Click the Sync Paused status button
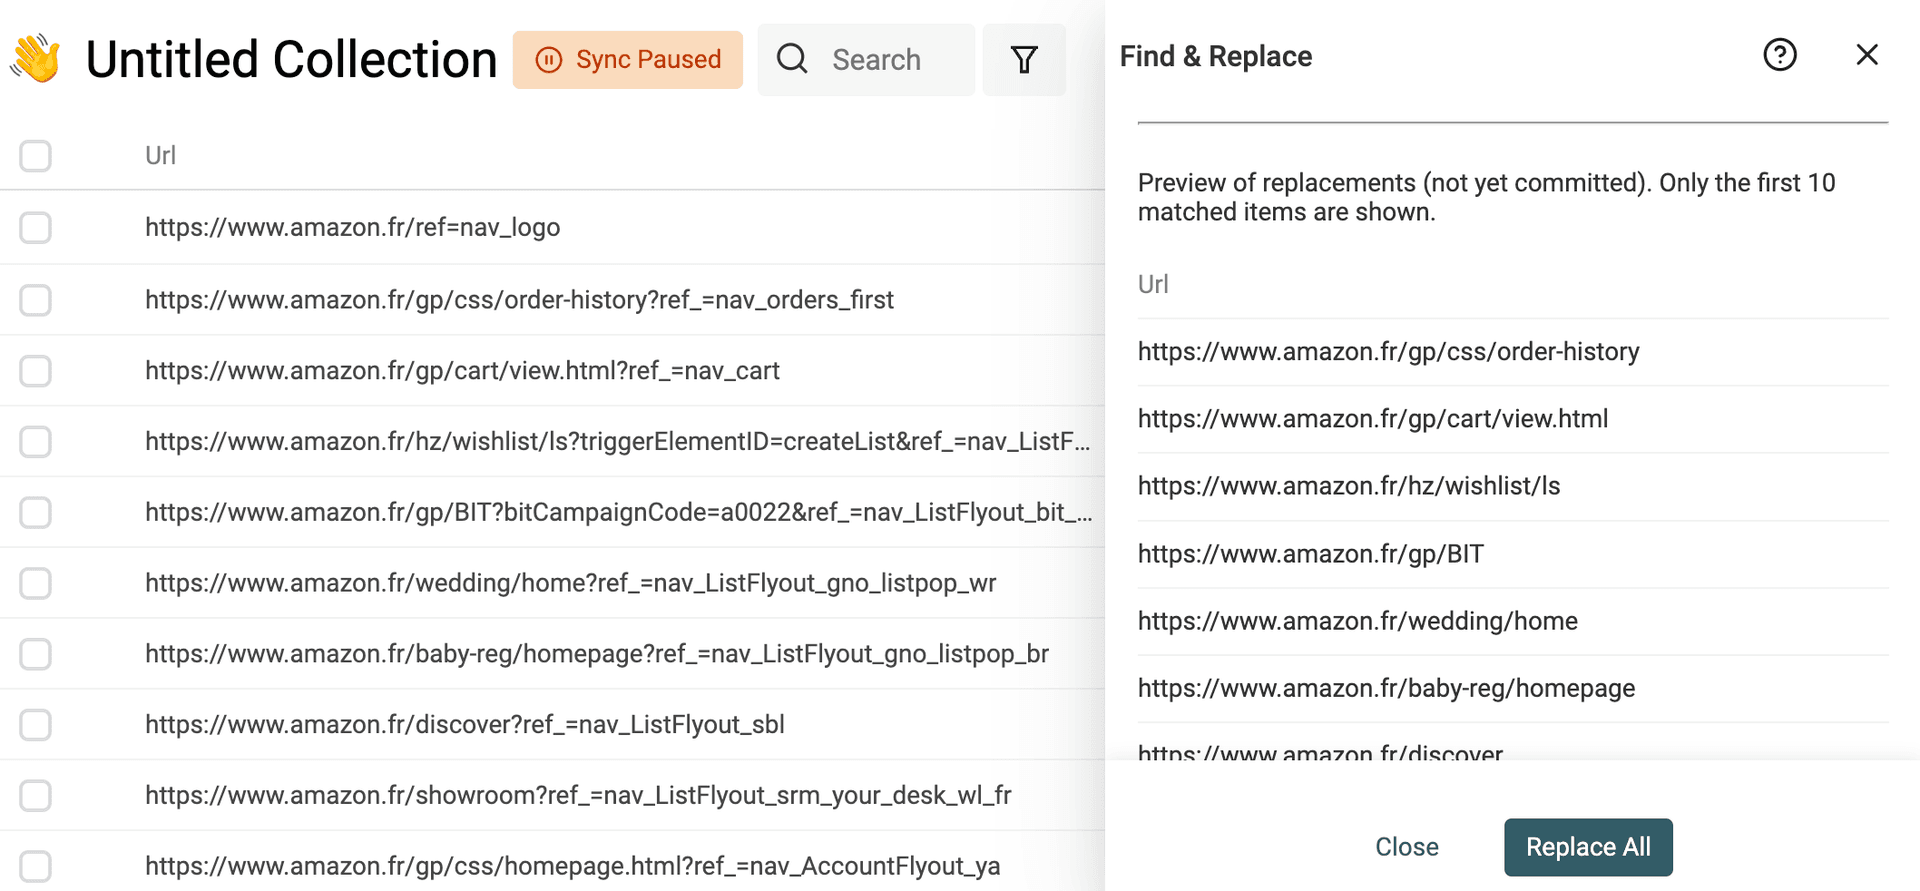This screenshot has width=1920, height=891. pos(628,60)
